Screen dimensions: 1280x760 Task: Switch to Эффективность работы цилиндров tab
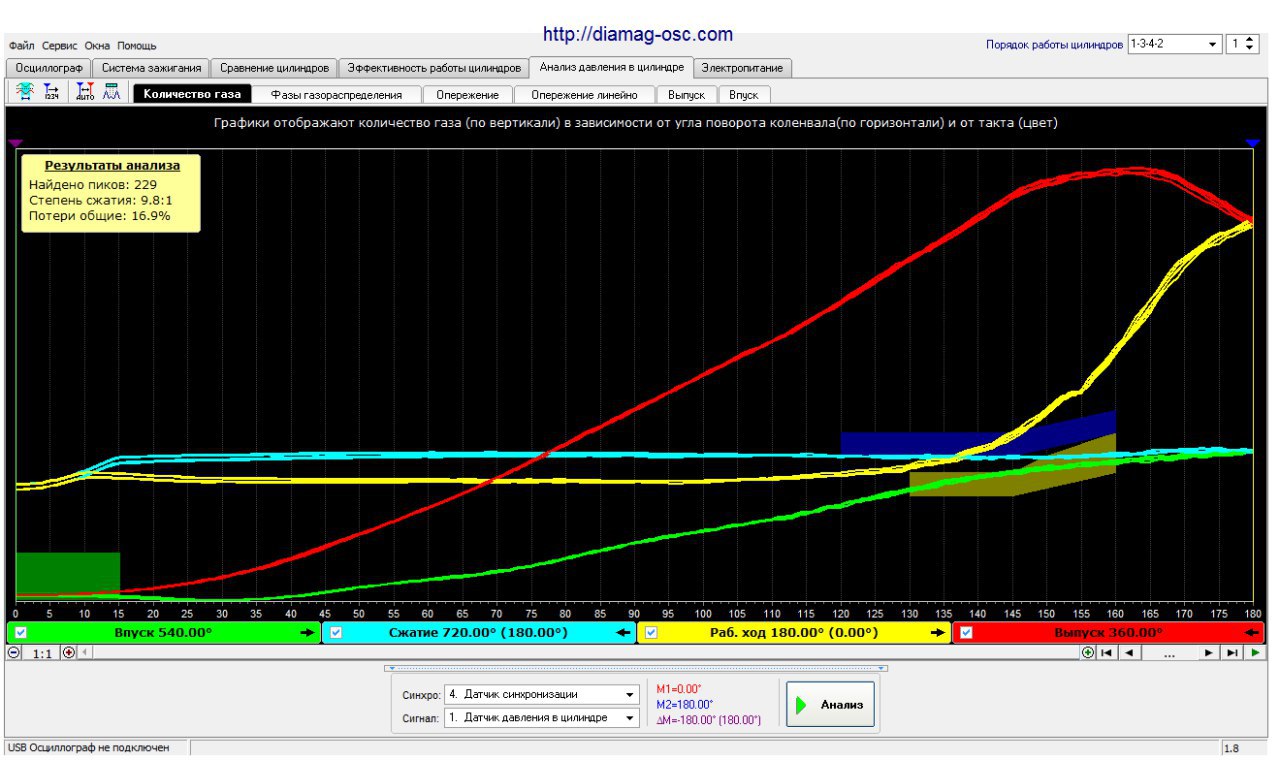434,68
